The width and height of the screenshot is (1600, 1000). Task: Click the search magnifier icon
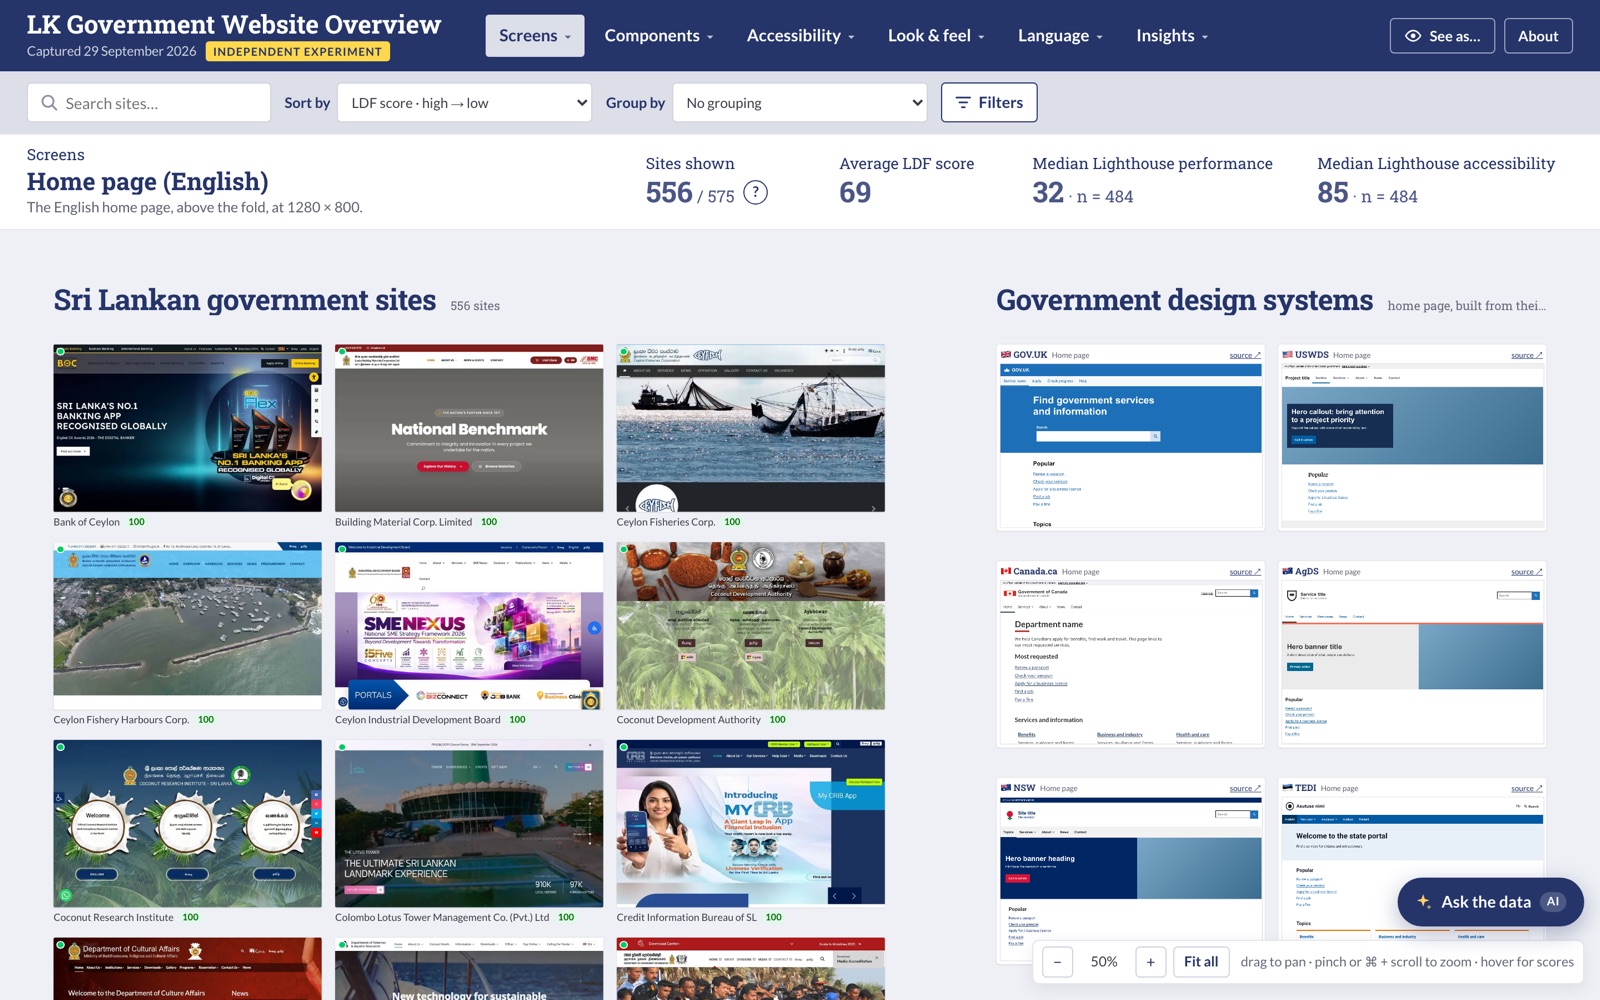tap(49, 103)
